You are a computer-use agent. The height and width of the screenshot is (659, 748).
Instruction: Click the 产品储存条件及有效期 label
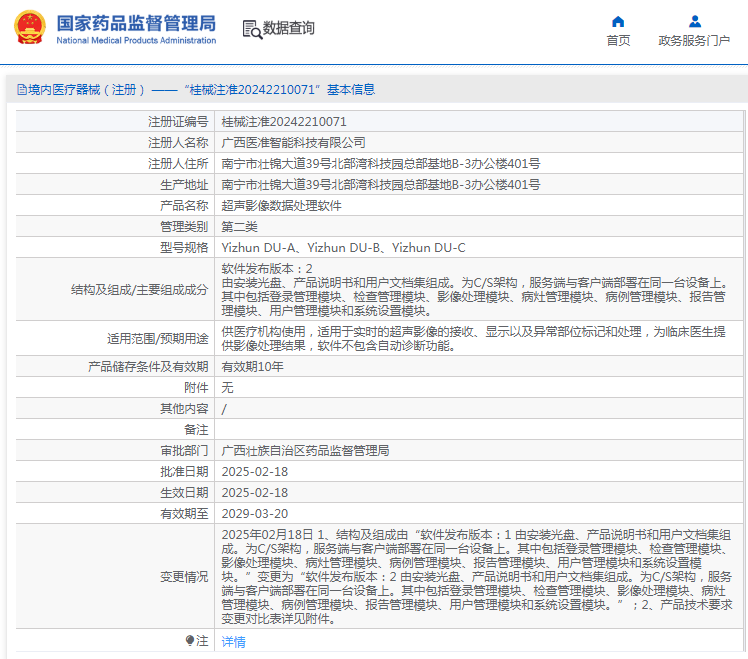[x=148, y=366]
